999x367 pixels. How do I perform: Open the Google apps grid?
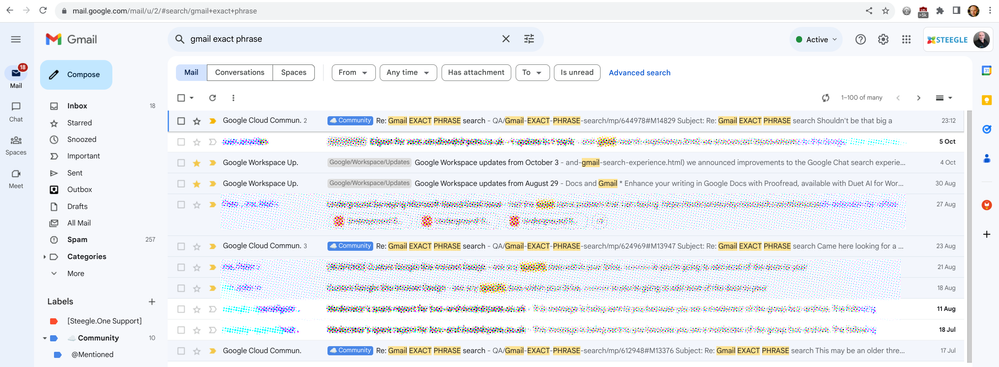coord(906,40)
